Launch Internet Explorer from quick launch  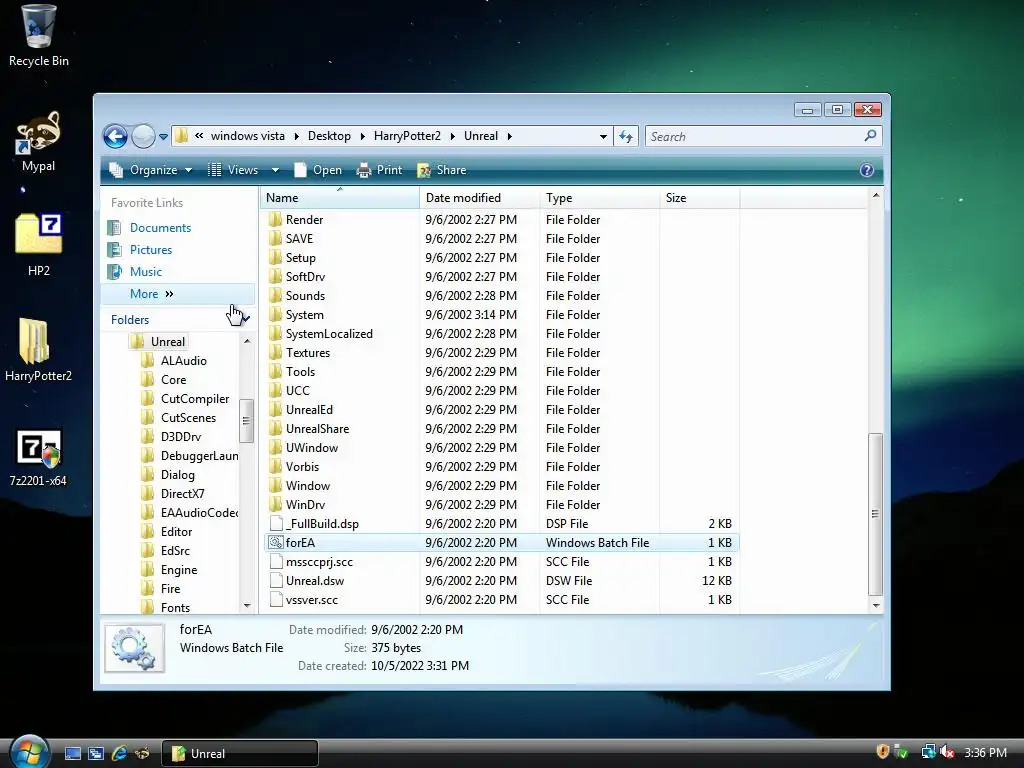(x=119, y=754)
